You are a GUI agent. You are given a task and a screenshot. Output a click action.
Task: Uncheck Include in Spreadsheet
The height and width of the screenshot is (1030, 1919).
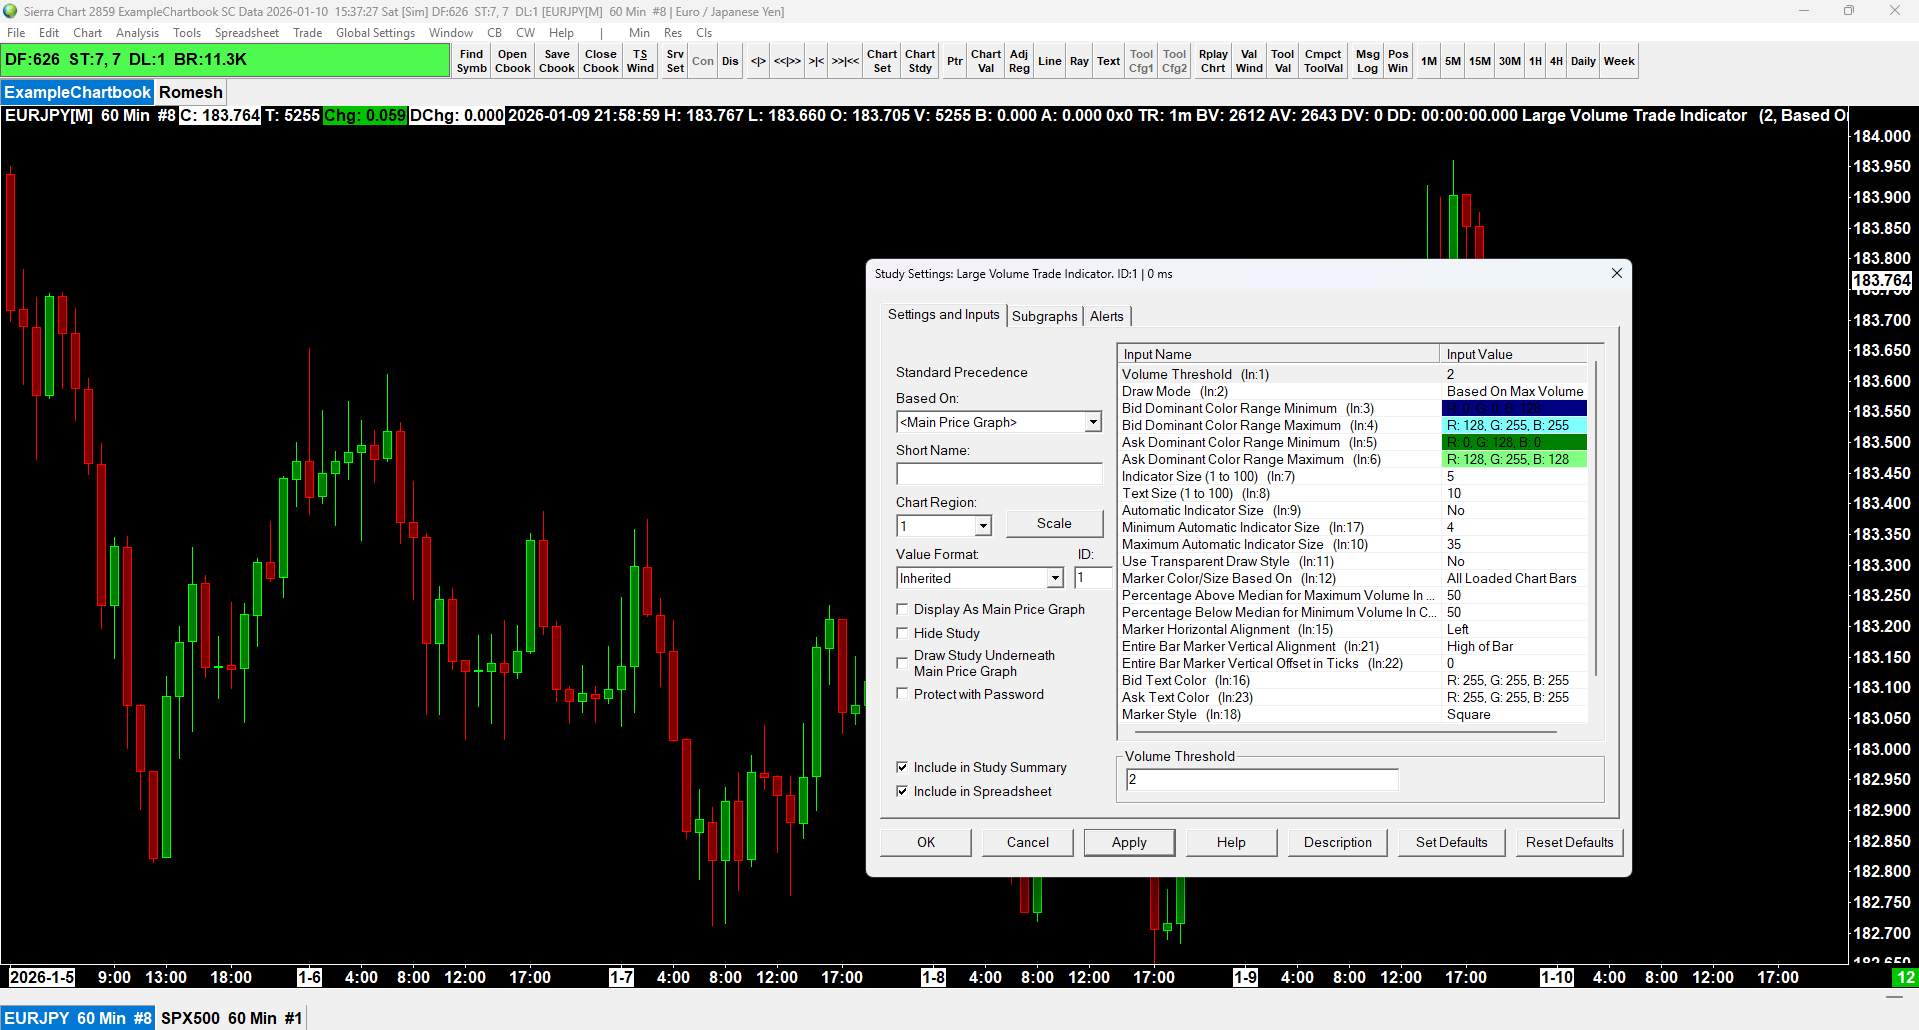[x=902, y=791]
